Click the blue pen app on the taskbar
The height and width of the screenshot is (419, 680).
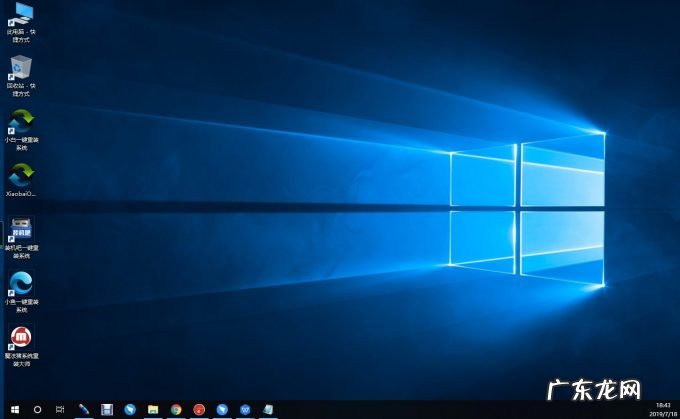tap(84, 409)
